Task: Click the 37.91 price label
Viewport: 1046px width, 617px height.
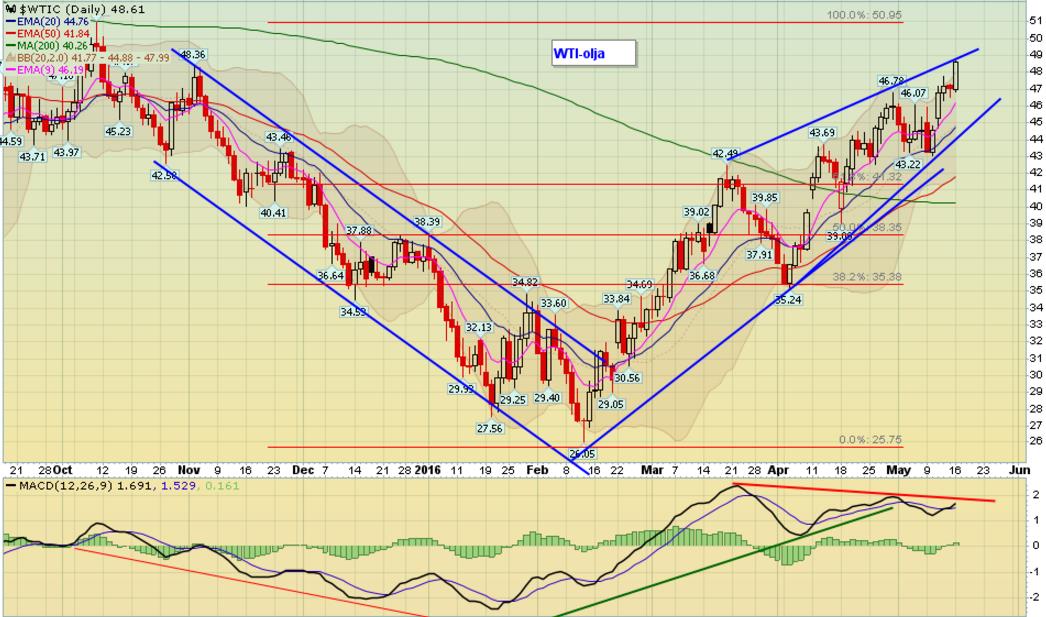Action: pos(759,254)
